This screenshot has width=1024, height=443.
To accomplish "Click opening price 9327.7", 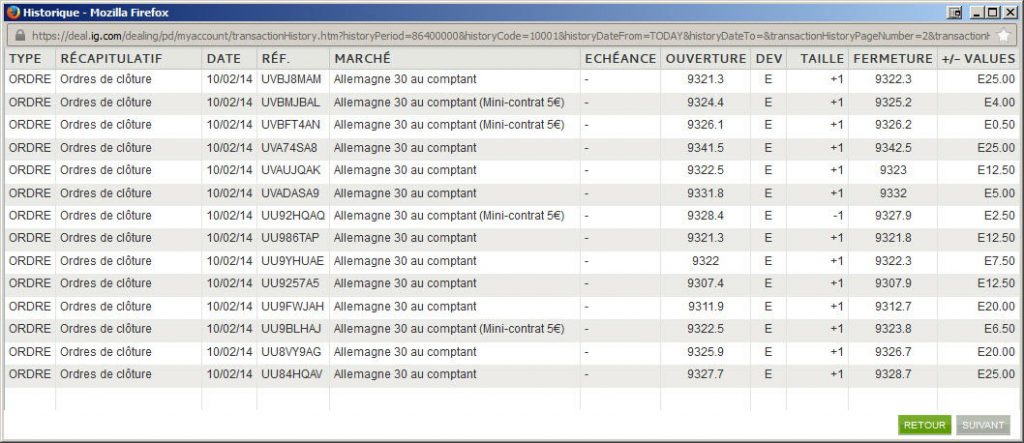I will pyautogui.click(x=705, y=374).
